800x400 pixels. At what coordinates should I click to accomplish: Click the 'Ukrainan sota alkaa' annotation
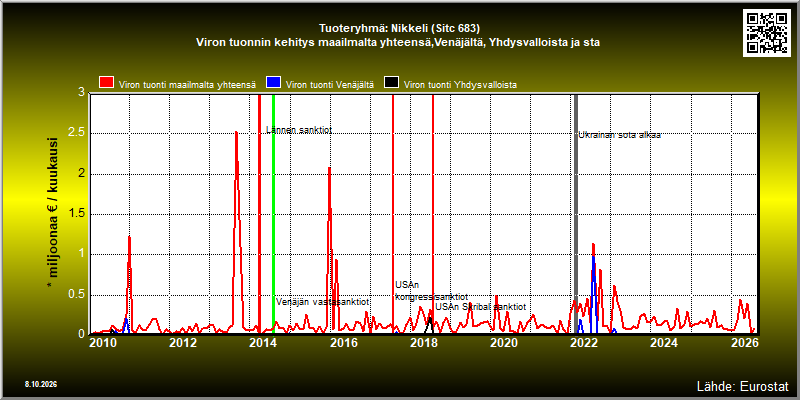(619, 135)
